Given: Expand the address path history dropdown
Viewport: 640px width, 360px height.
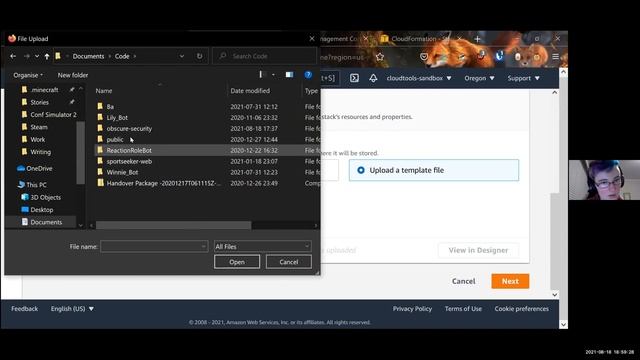Looking at the screenshot, I should click(182, 56).
